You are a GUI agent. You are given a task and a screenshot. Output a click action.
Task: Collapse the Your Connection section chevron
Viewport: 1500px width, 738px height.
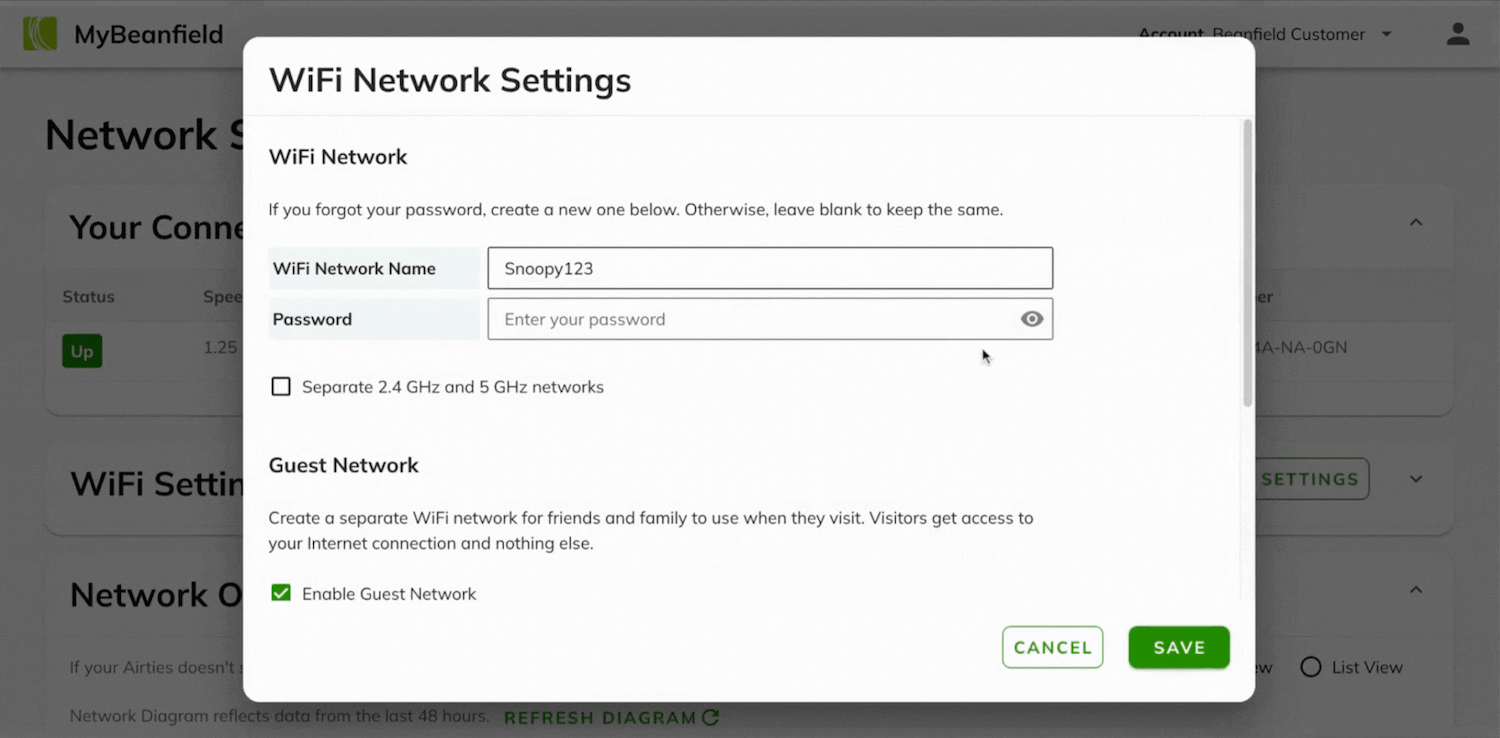click(x=1416, y=222)
